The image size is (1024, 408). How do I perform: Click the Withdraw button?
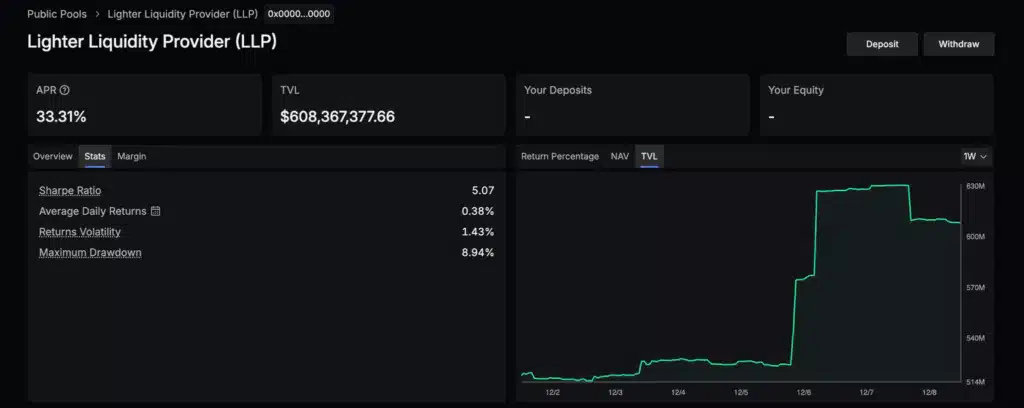tap(958, 44)
